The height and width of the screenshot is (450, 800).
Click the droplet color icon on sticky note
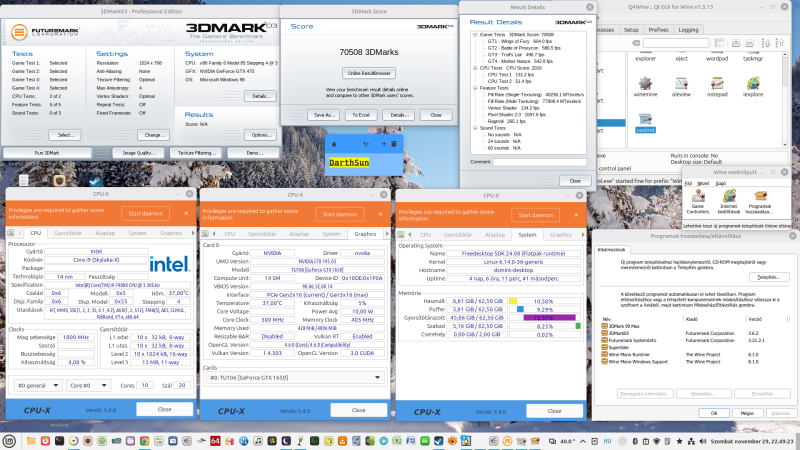[334, 144]
